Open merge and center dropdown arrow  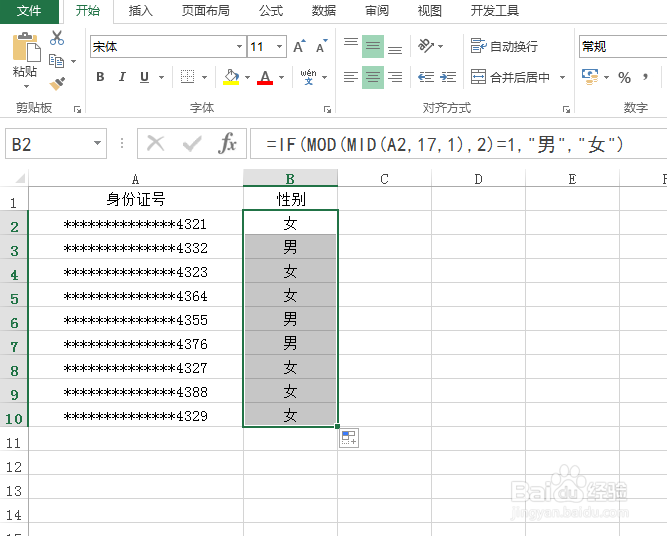coord(562,77)
